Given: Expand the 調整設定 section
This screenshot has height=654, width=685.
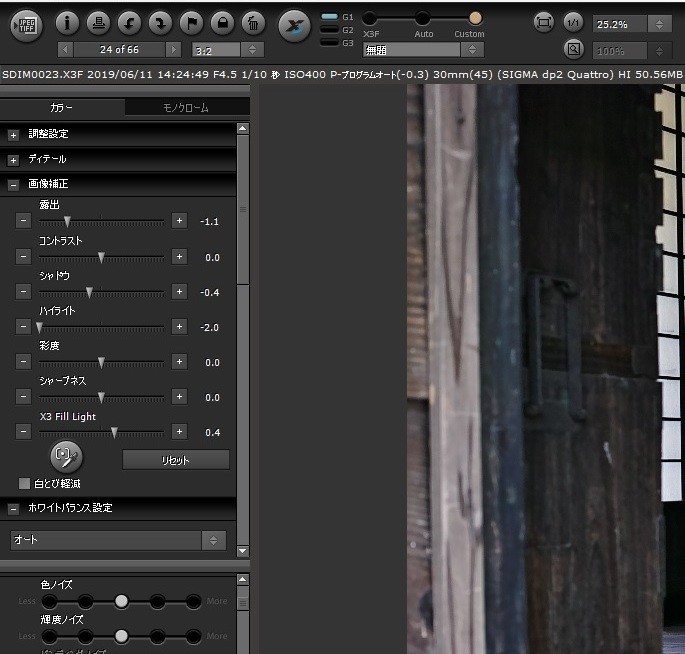Looking at the screenshot, I should coord(13,135).
